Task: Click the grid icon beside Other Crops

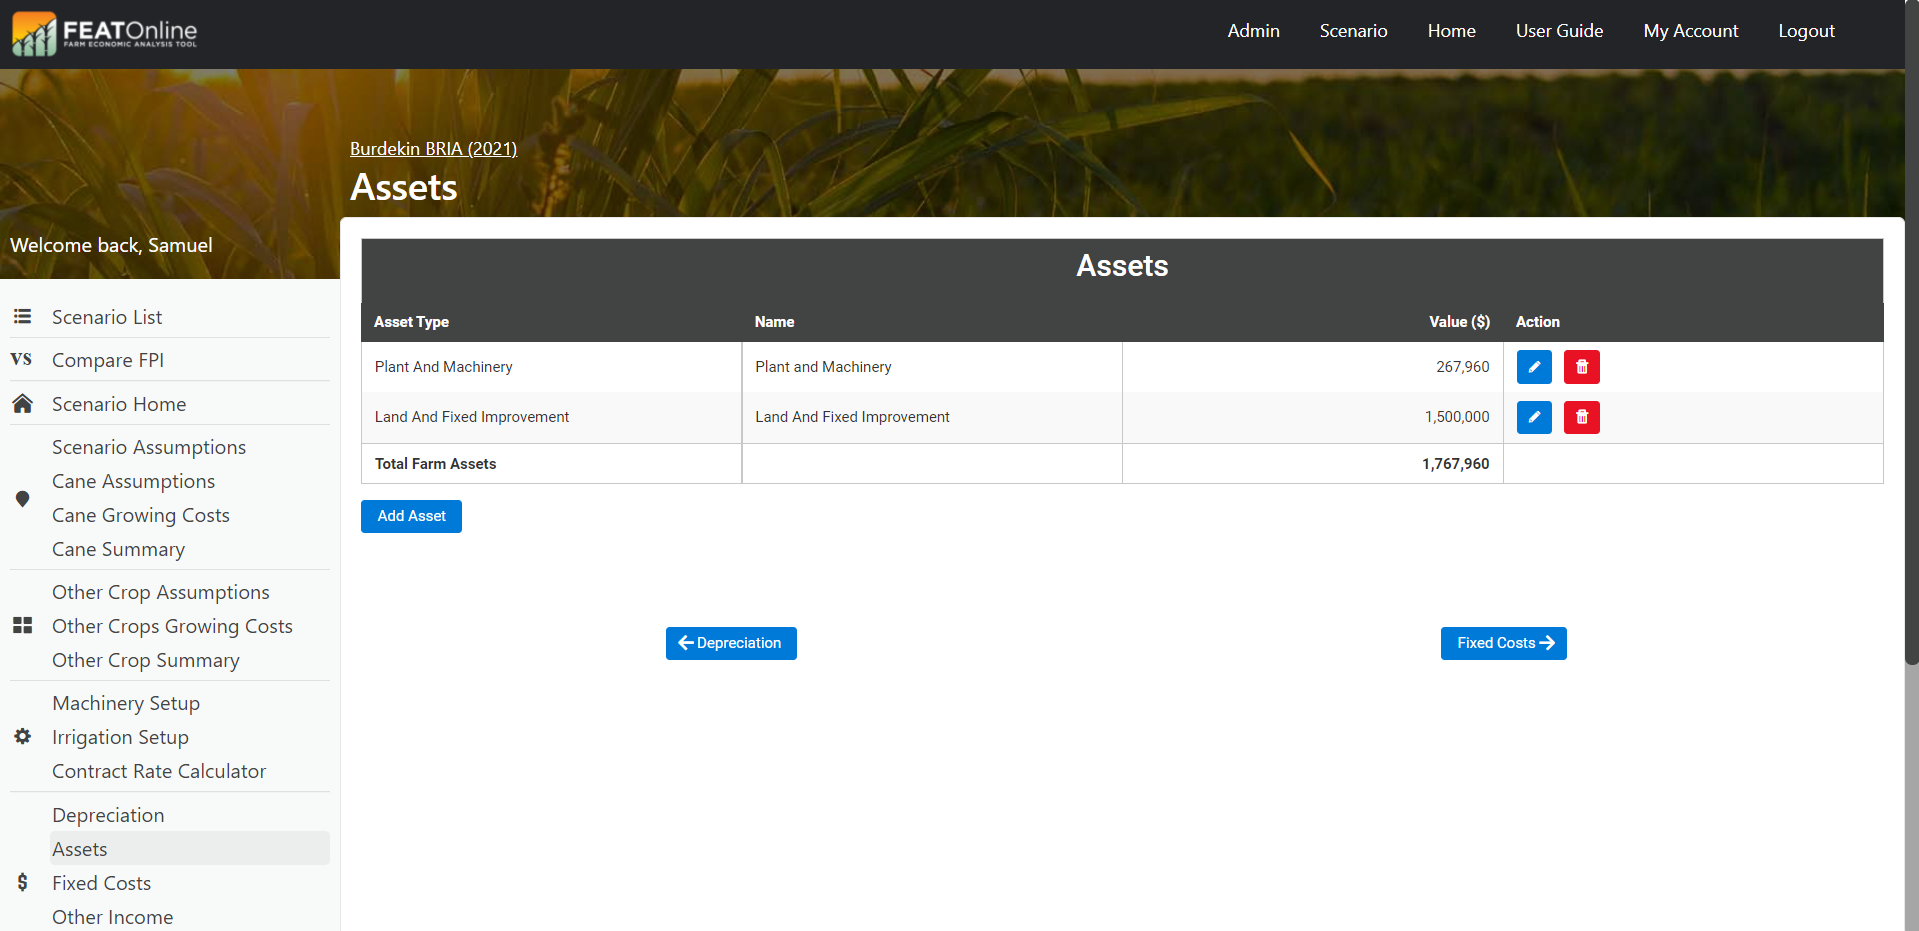Action: (22, 626)
